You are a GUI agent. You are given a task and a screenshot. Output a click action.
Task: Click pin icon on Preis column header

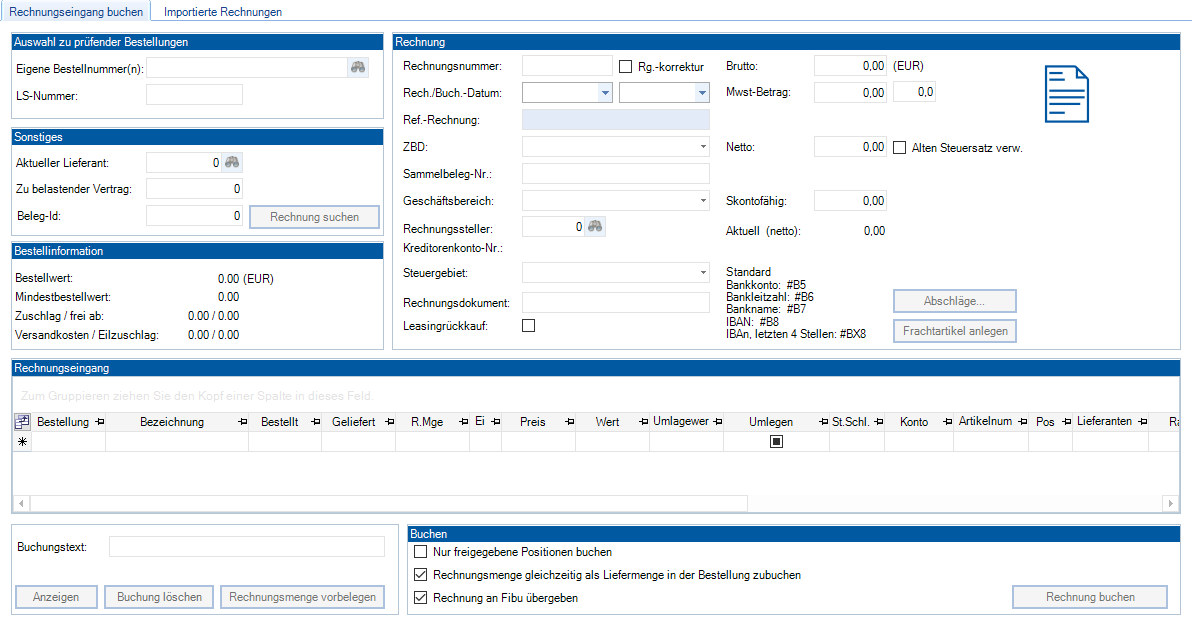pyautogui.click(x=568, y=422)
